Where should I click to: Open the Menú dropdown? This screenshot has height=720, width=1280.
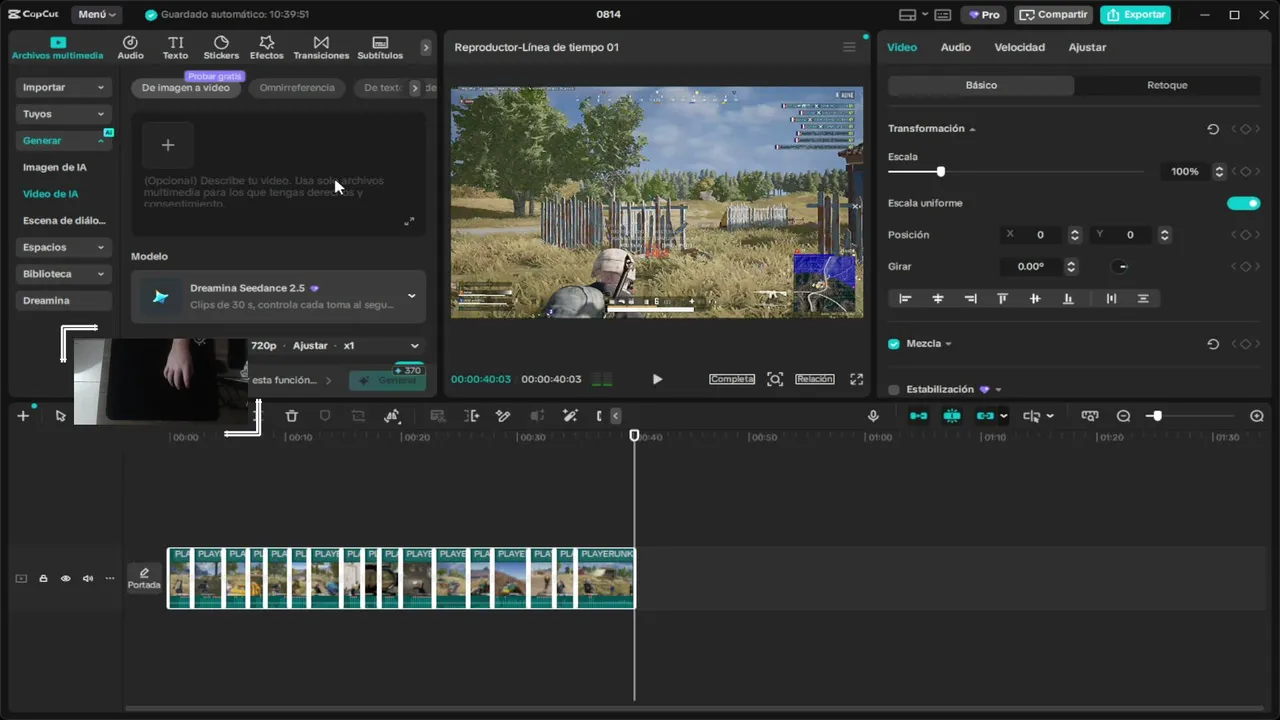96,15
